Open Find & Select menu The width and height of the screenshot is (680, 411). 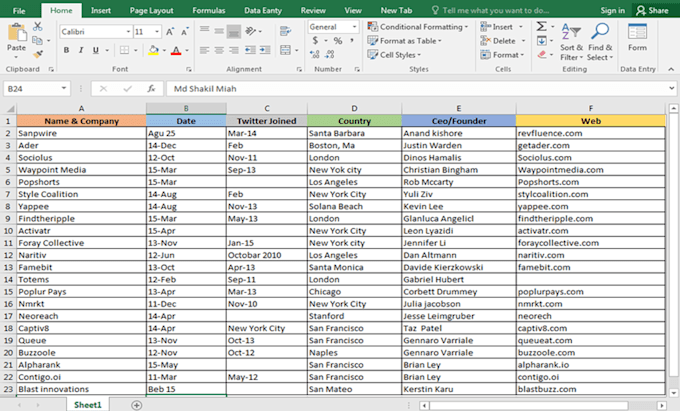[600, 42]
